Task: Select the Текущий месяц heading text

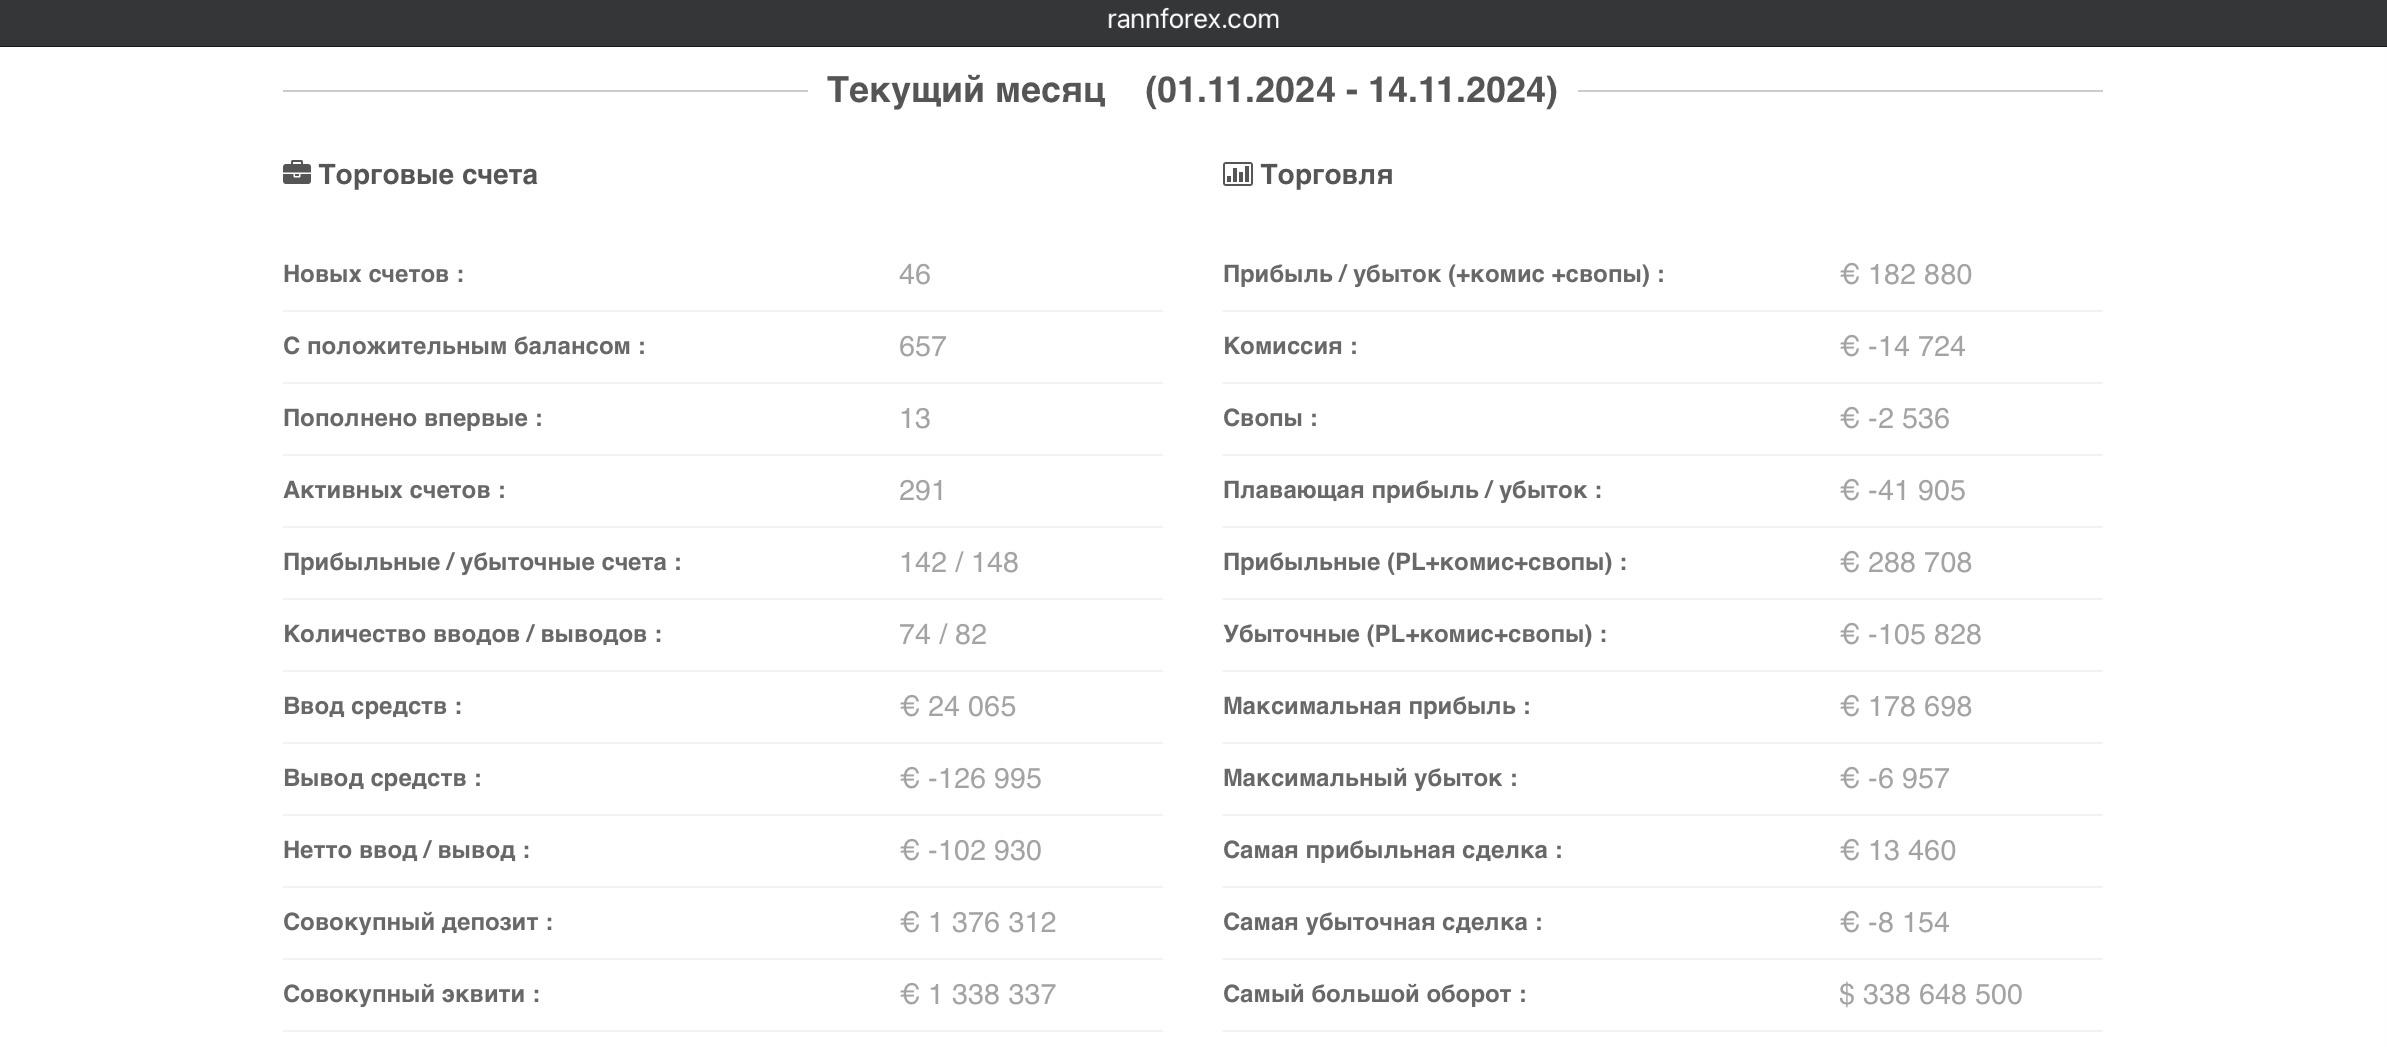Action: tap(966, 90)
